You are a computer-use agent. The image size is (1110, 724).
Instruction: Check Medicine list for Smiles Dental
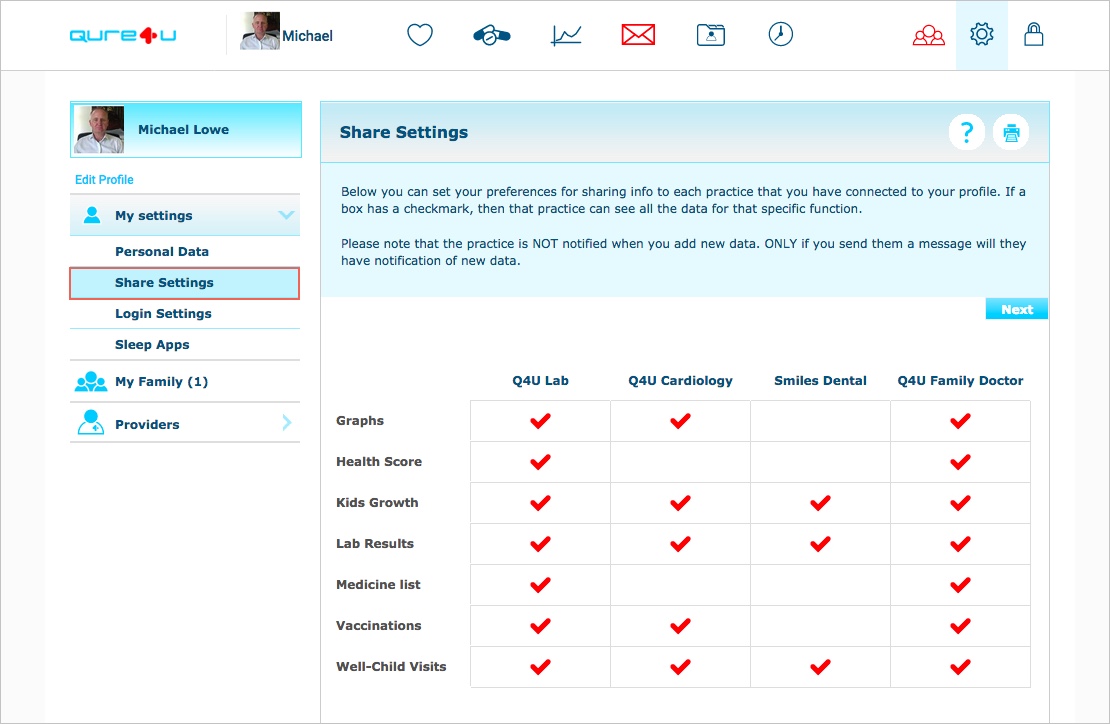click(x=820, y=585)
